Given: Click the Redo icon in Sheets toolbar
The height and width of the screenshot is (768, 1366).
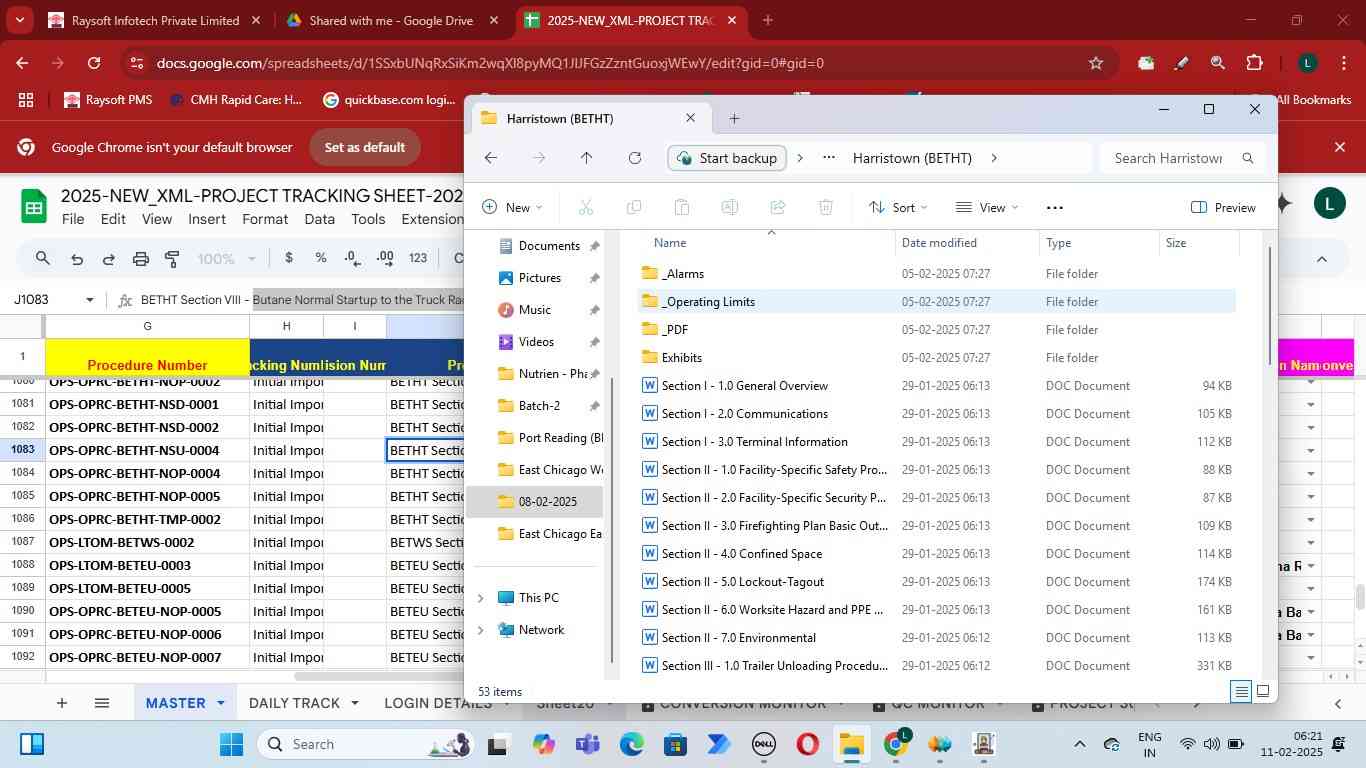Looking at the screenshot, I should point(108,259).
